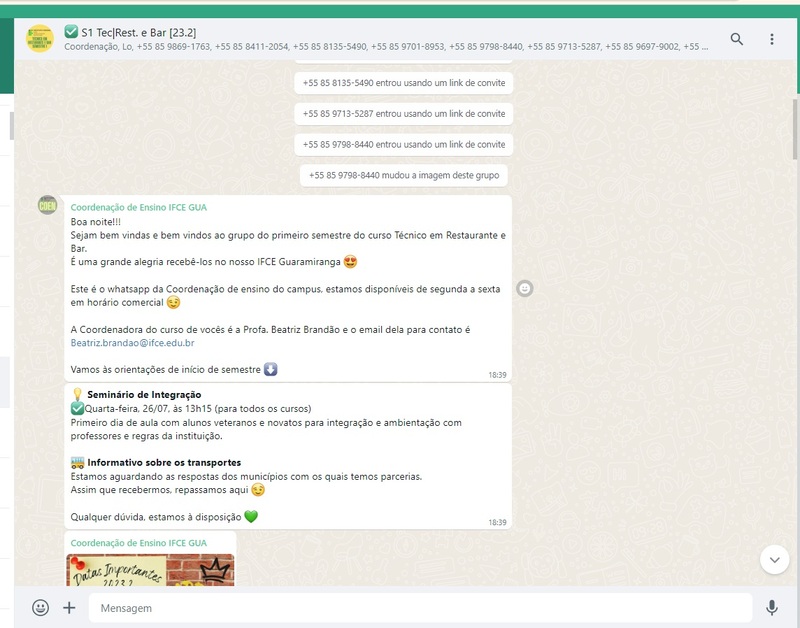Click notice about group image change
Viewport: 800px width, 628px height.
pyautogui.click(x=404, y=176)
